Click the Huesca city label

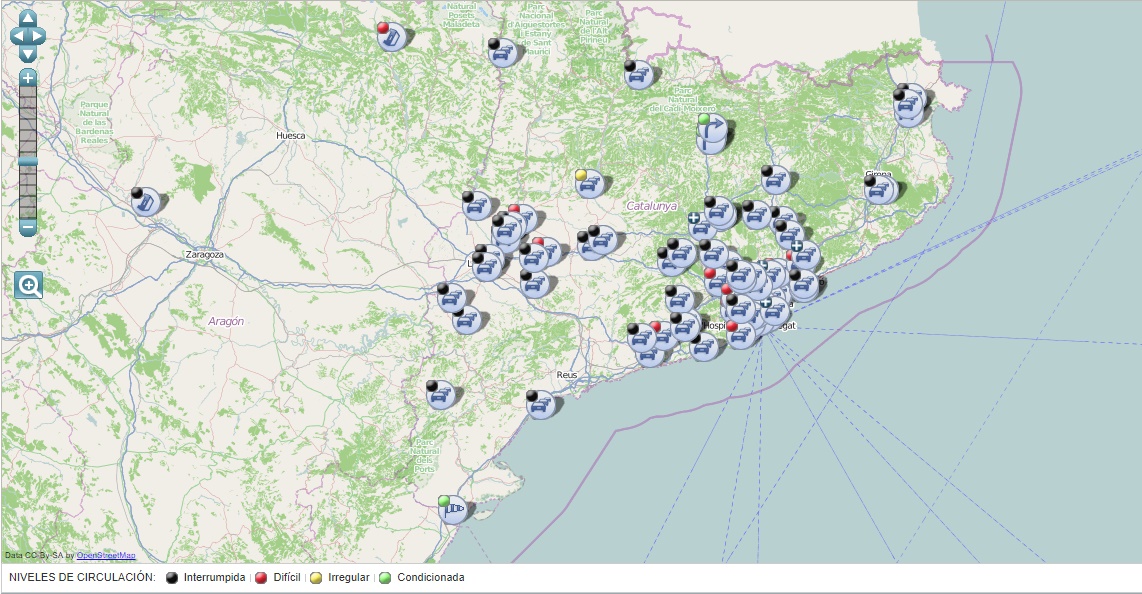(x=291, y=136)
